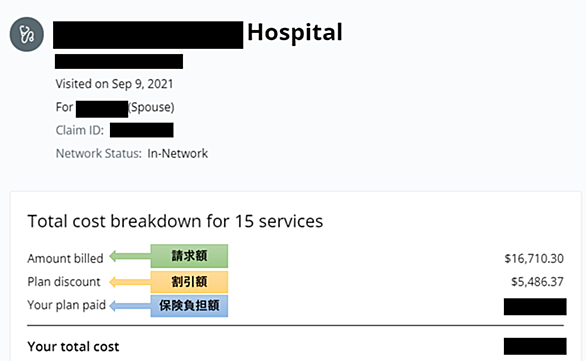Click the blue arrow pointing to Your plan paid
The width and height of the screenshot is (586, 361).
coord(130,306)
